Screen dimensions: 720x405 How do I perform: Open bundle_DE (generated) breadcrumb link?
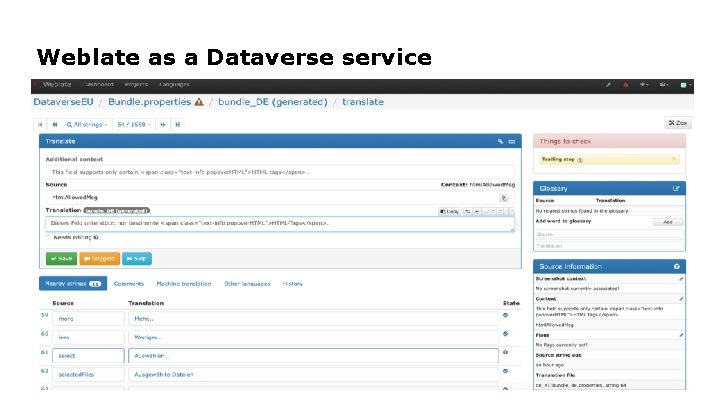pos(273,102)
